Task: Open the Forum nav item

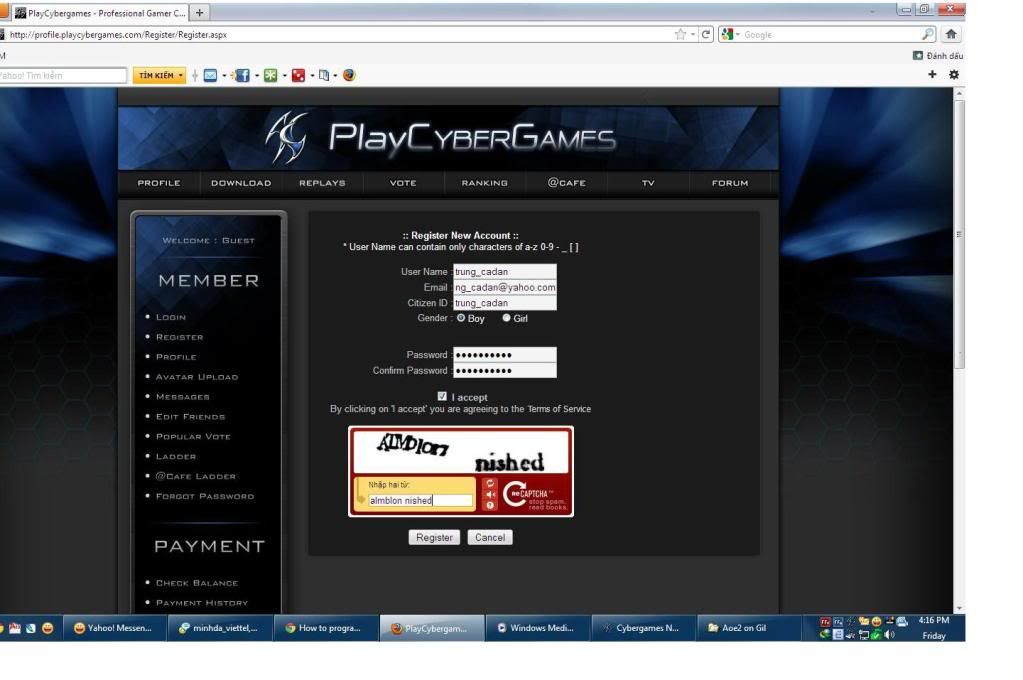Action: pyautogui.click(x=730, y=183)
